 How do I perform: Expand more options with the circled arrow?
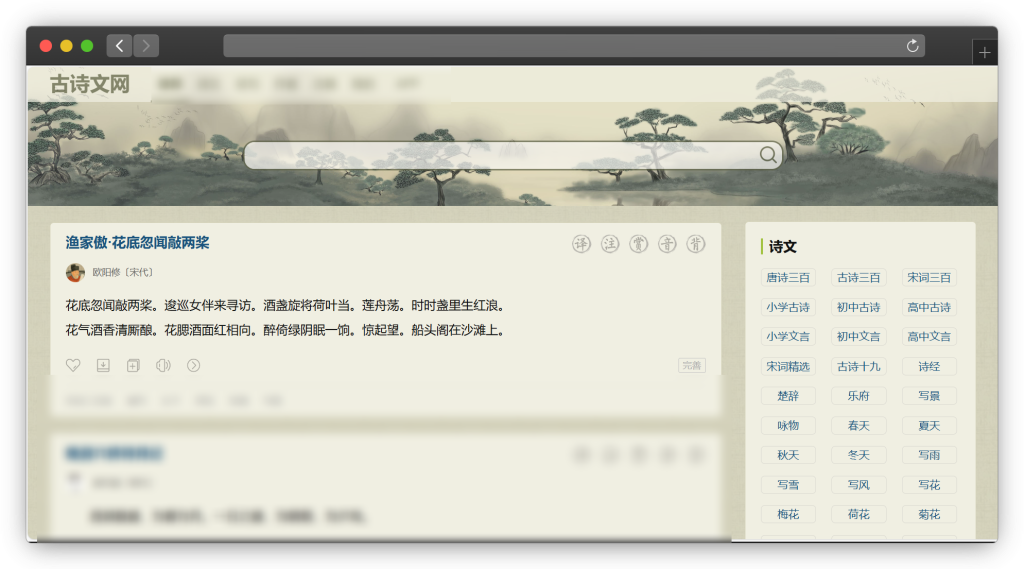pyautogui.click(x=193, y=365)
